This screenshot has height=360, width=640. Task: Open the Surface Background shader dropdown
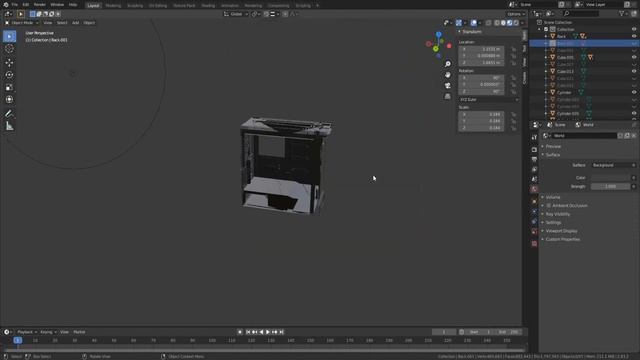pos(613,165)
